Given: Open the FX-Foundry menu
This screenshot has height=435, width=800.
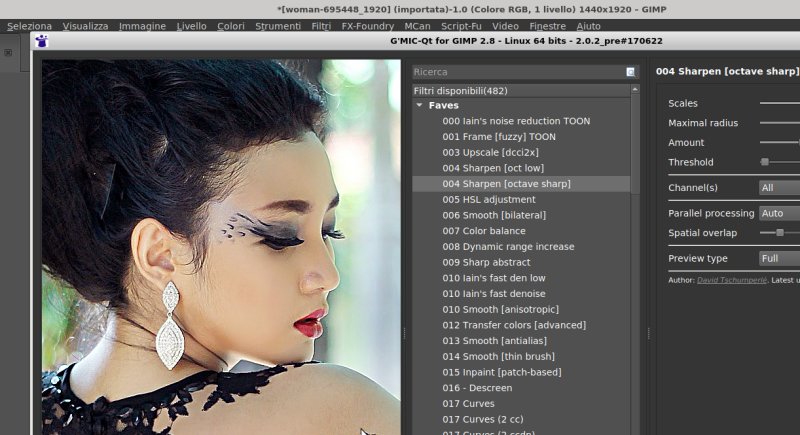Looking at the screenshot, I should (x=367, y=26).
